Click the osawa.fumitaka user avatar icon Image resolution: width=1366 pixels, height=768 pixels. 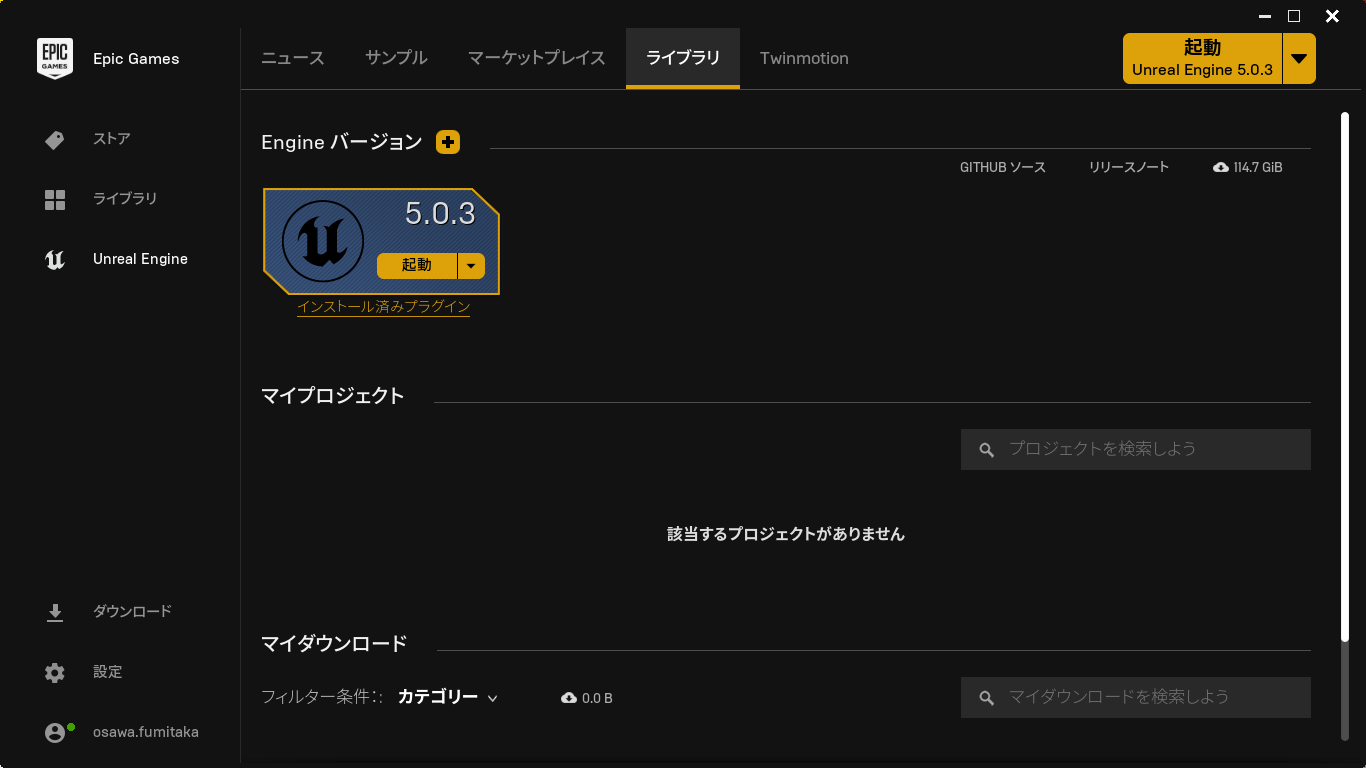(x=55, y=733)
